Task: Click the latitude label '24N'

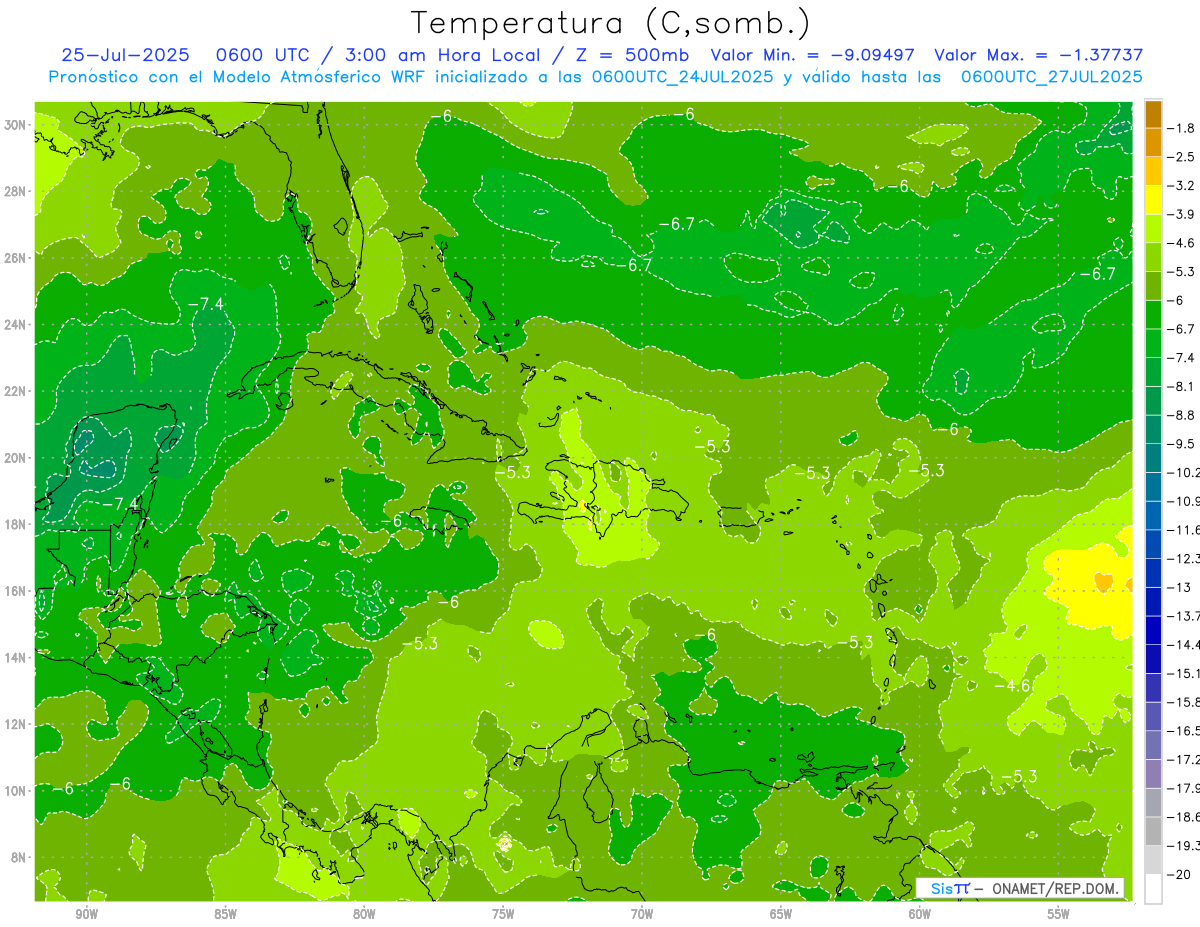Action: click(16, 325)
